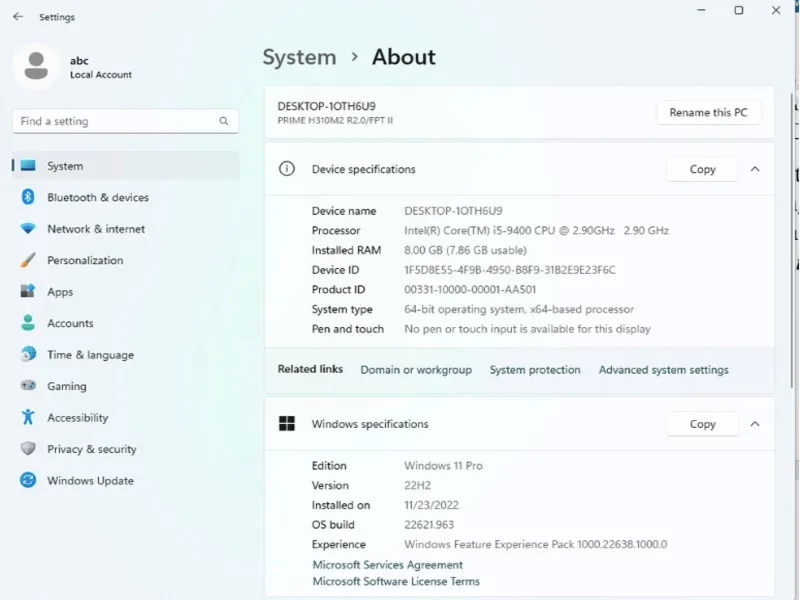Click the Windows logo icon beside Windows specifications
This screenshot has height=600, width=800.
tap(287, 423)
